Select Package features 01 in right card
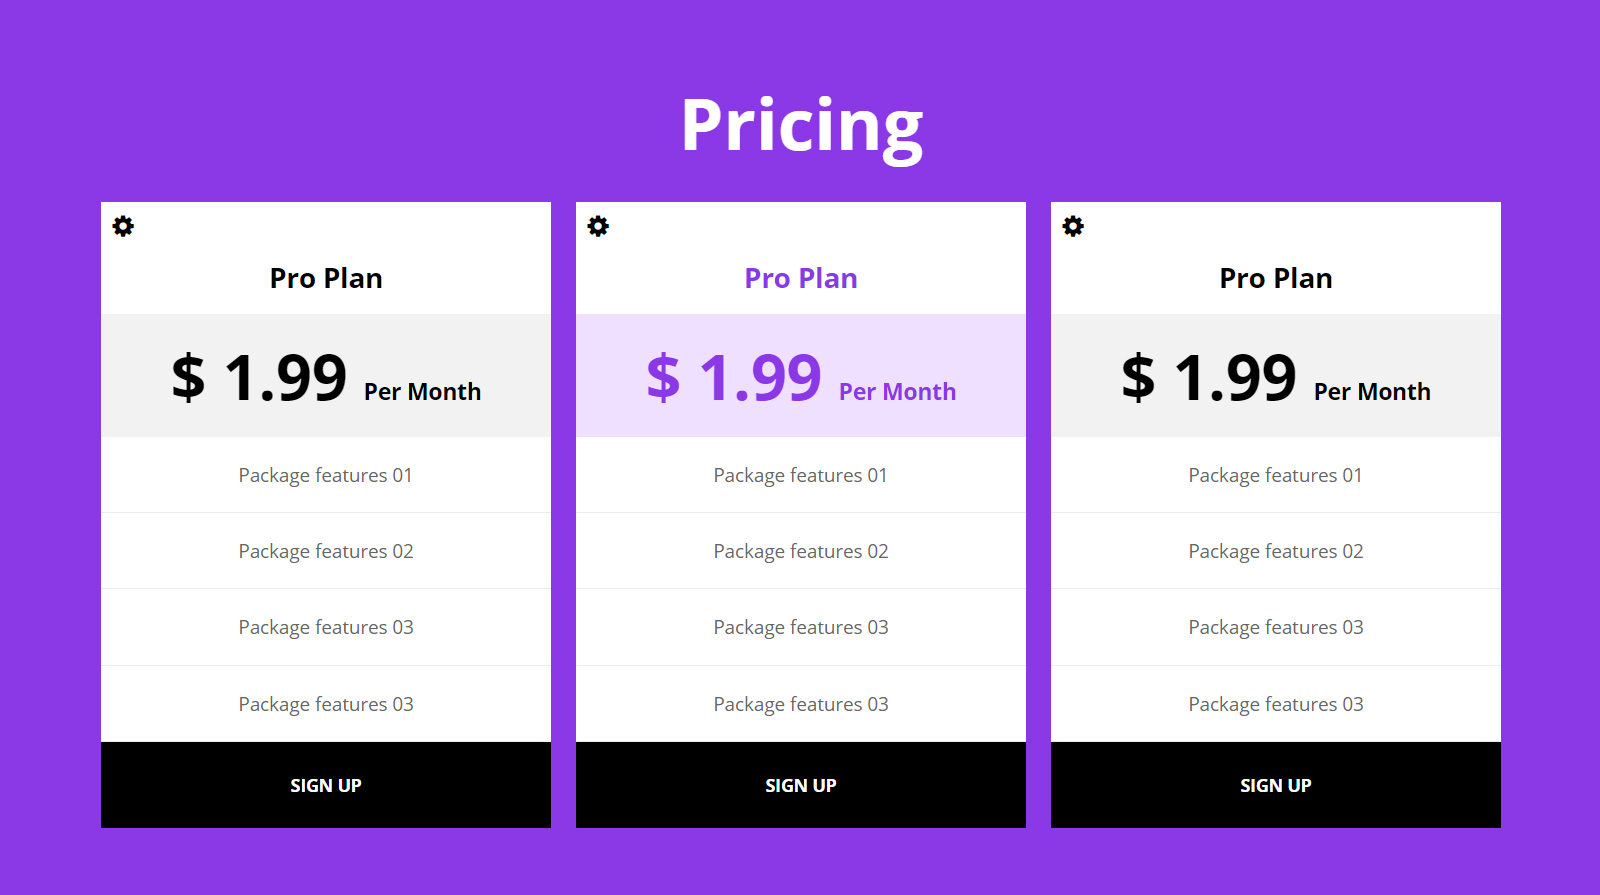This screenshot has height=895, width=1600. (x=1275, y=475)
